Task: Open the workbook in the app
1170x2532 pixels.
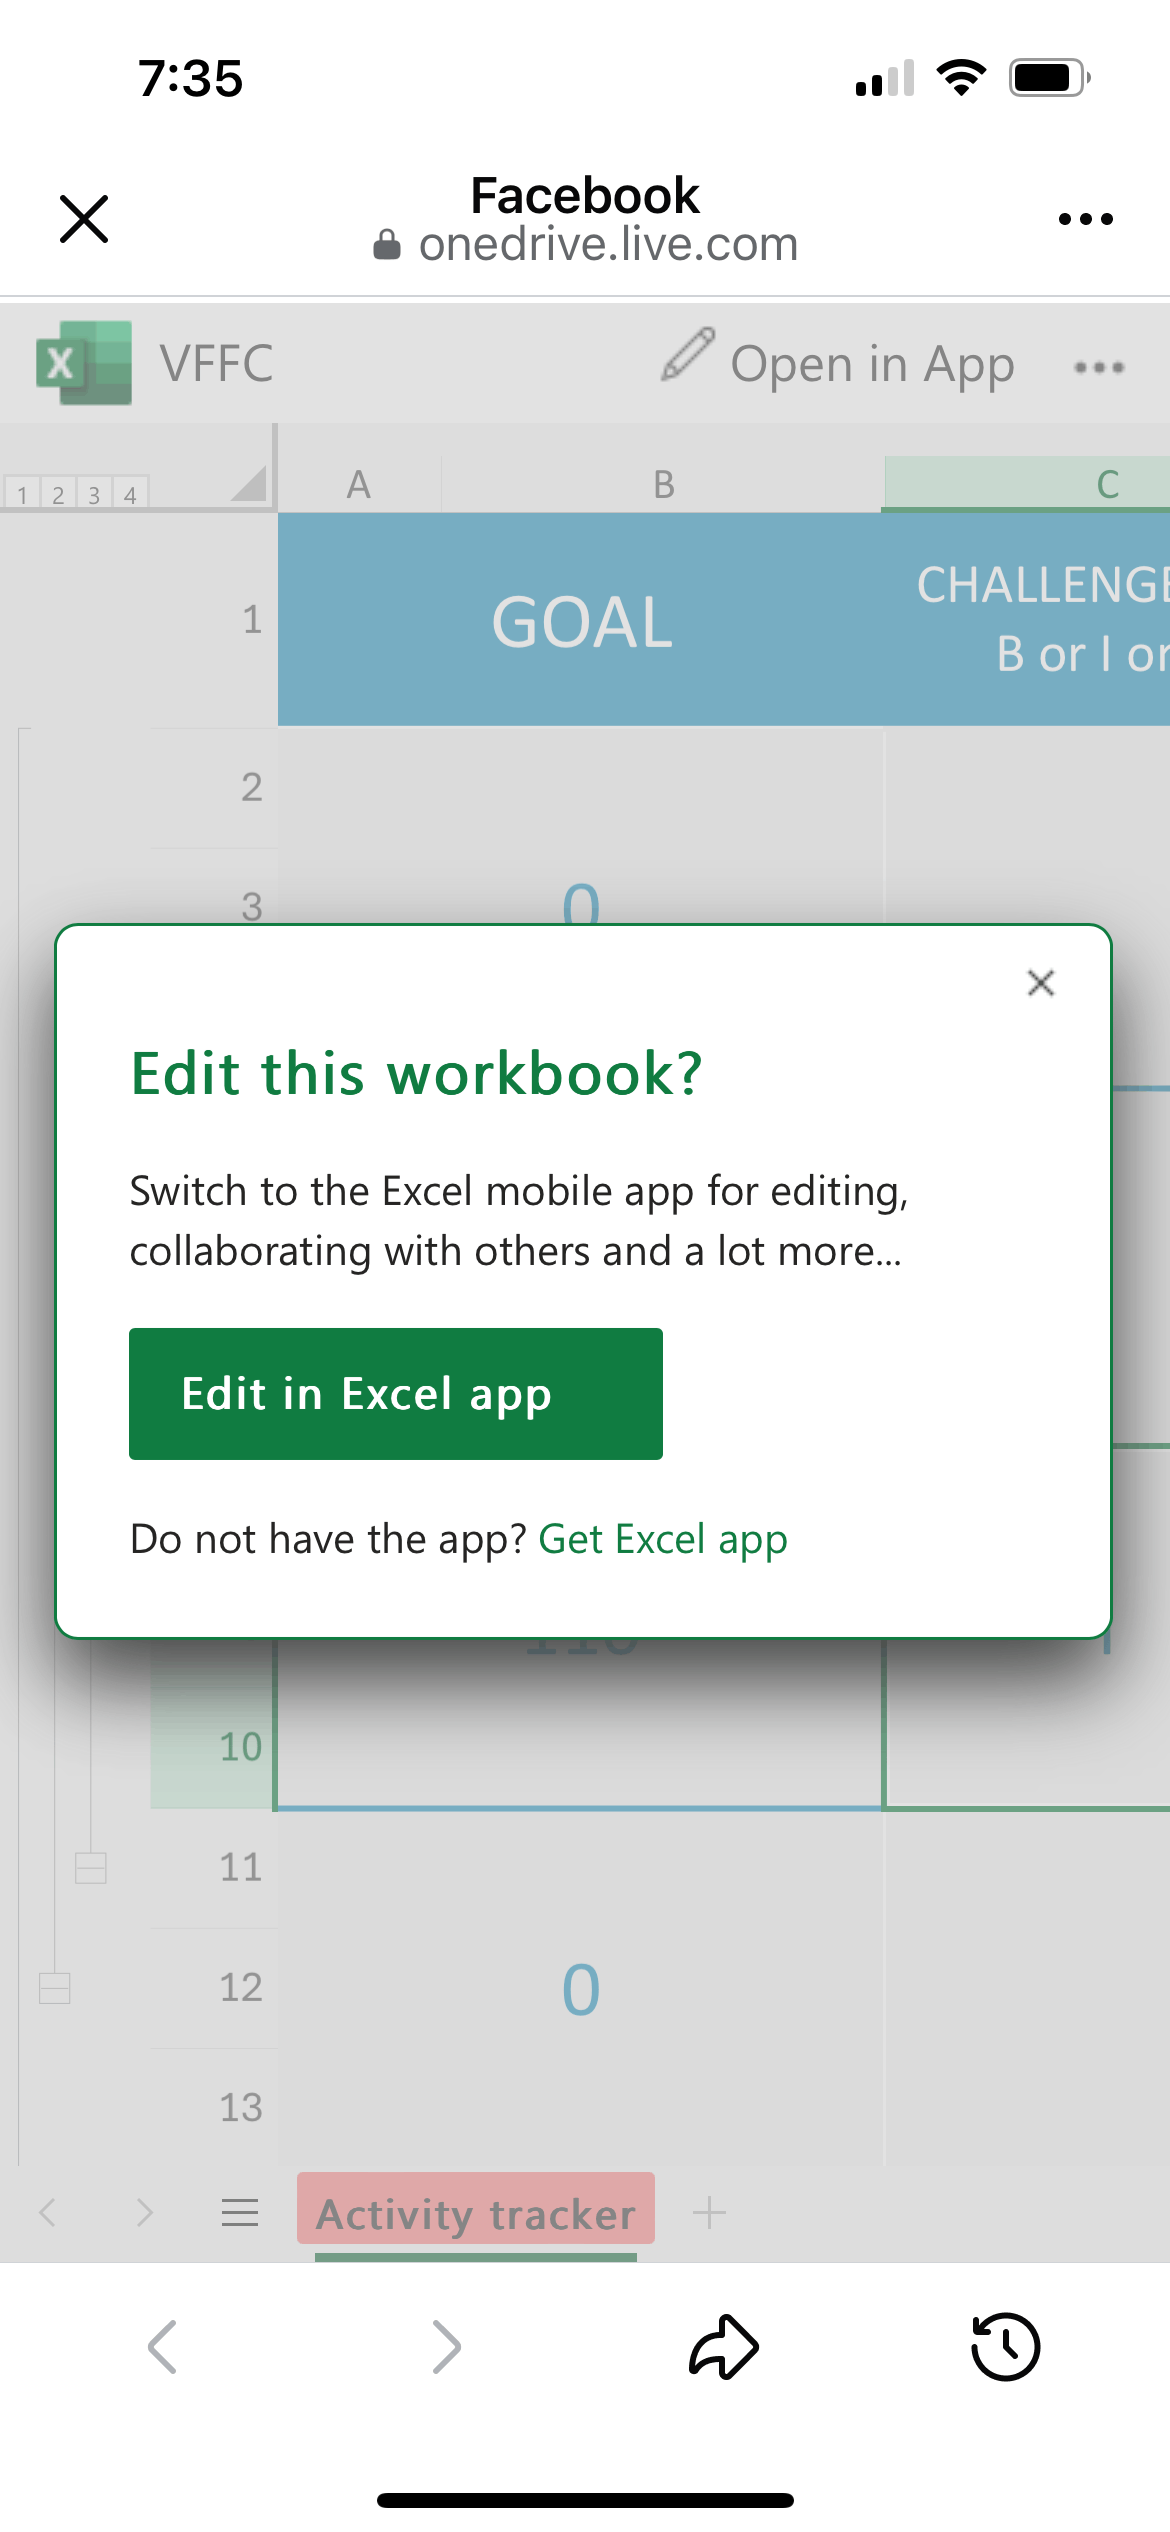Action: (872, 365)
